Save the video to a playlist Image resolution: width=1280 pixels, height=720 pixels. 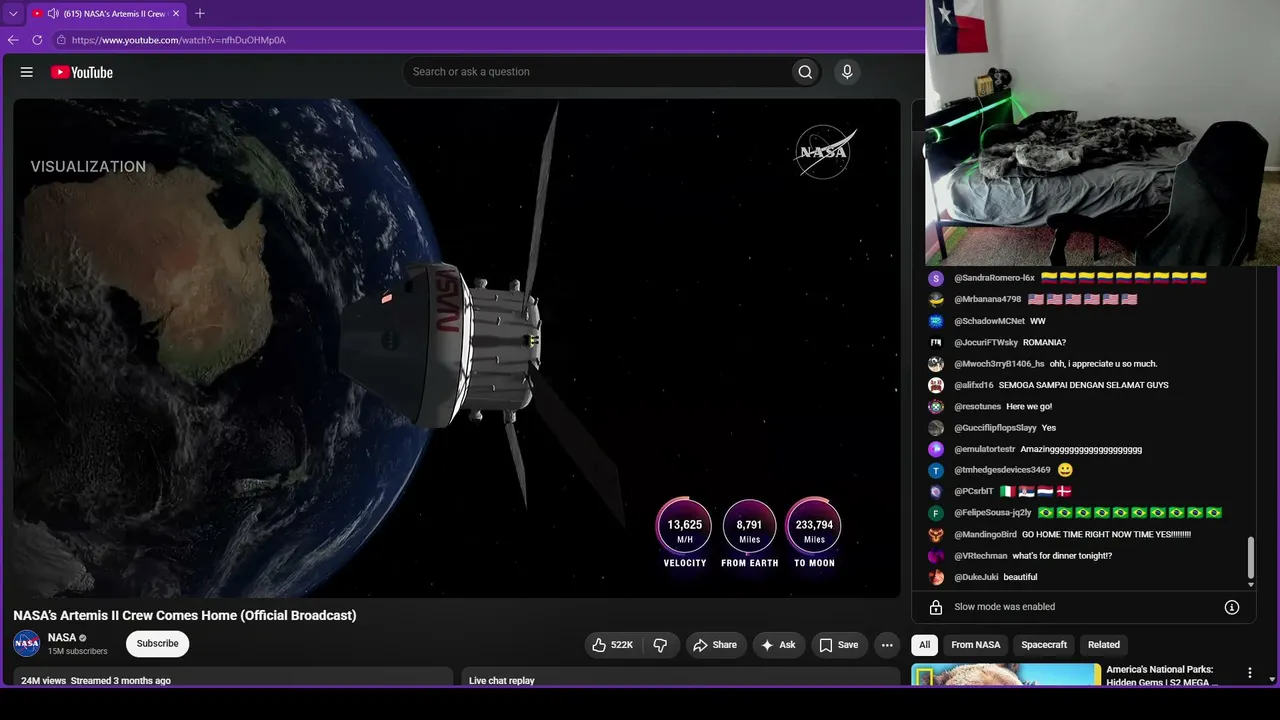coord(839,645)
